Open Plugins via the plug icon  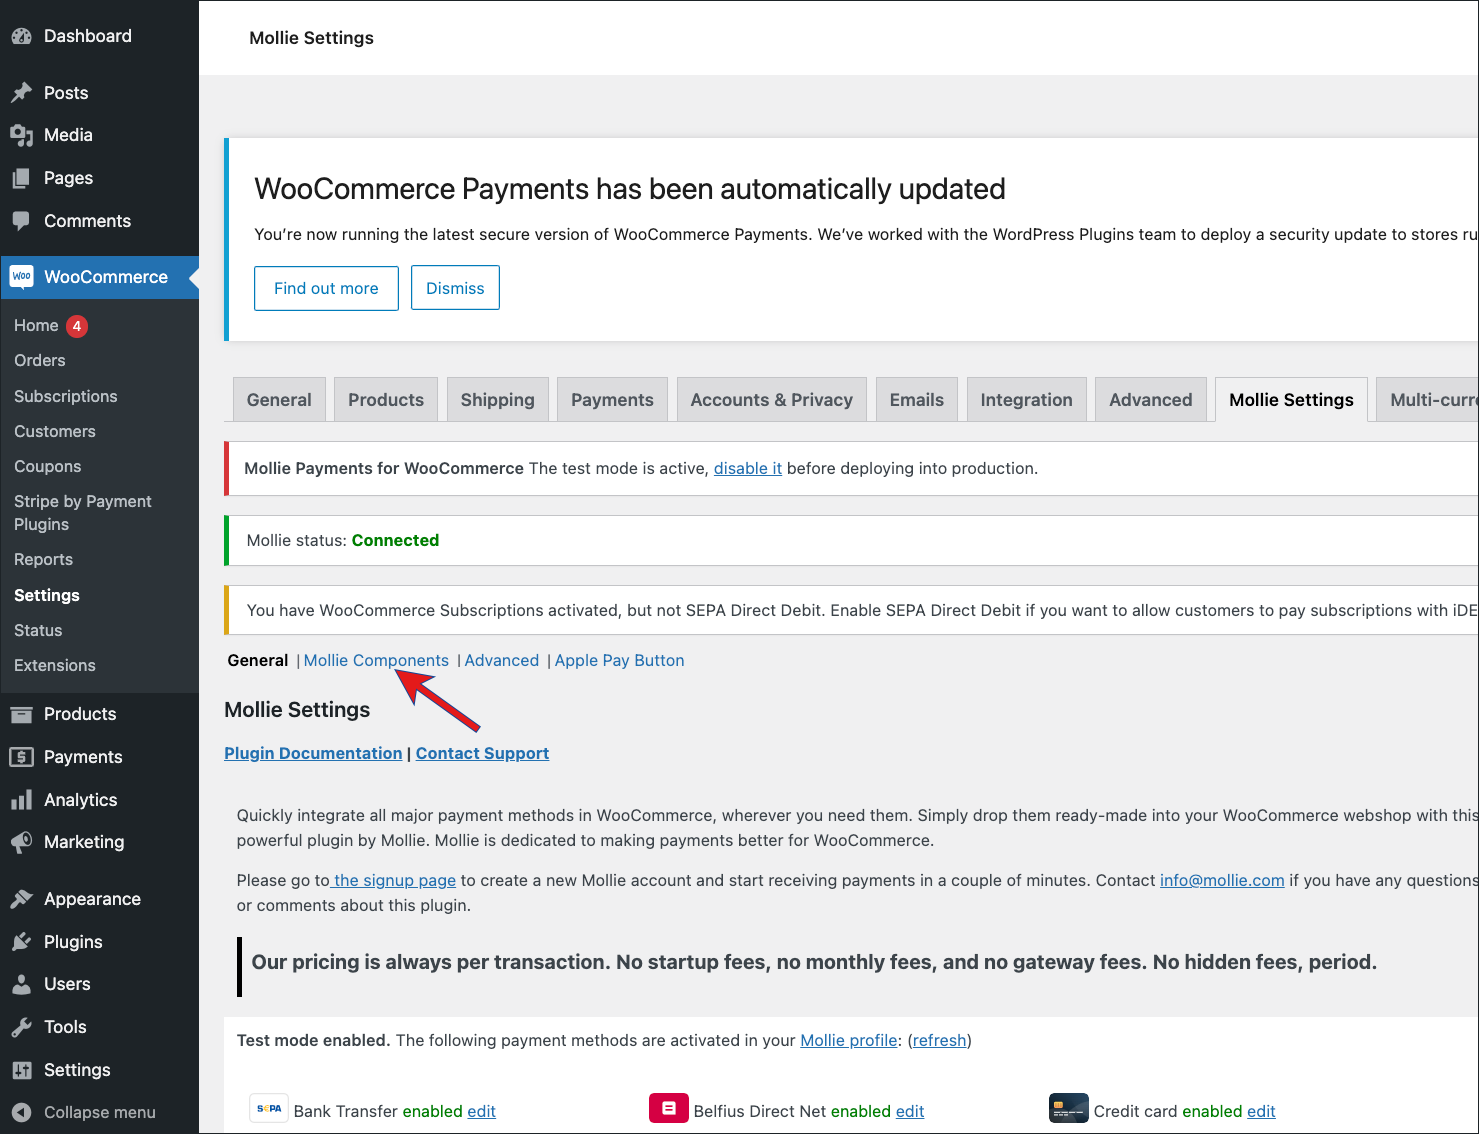tap(21, 941)
